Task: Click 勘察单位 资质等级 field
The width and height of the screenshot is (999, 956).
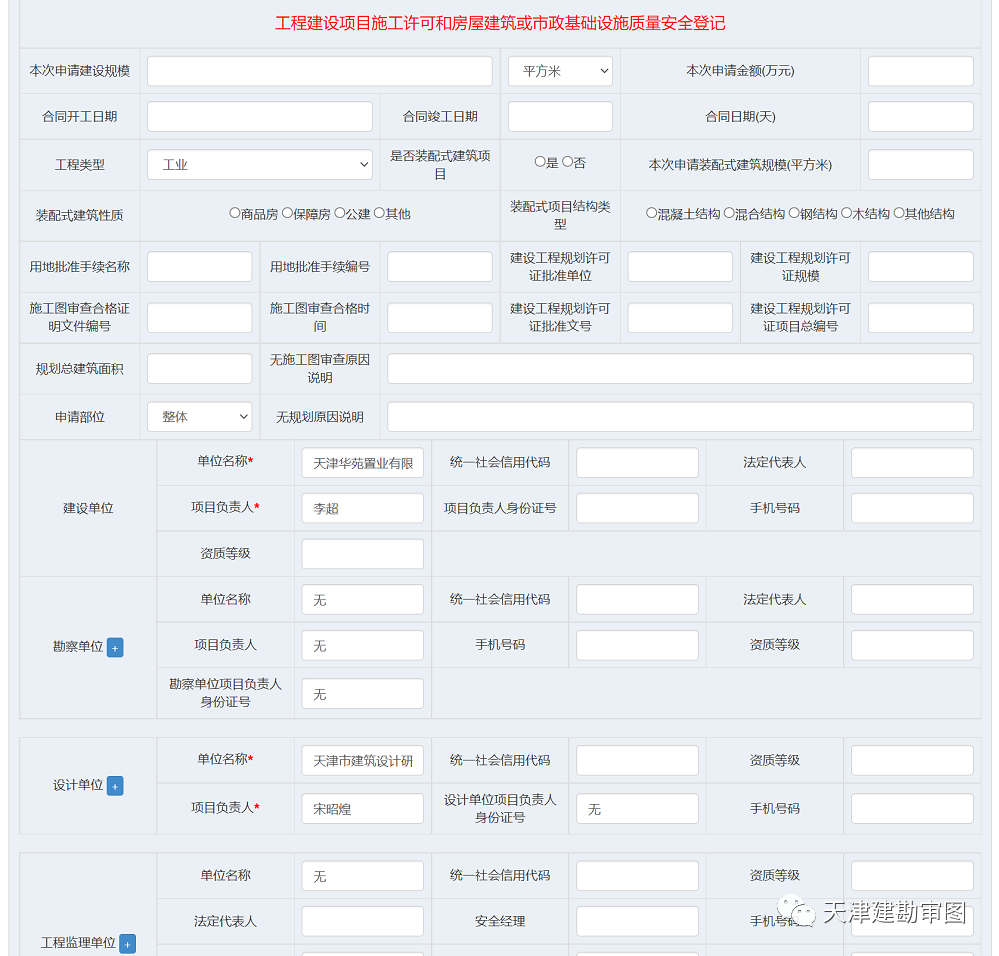Action: click(x=912, y=645)
